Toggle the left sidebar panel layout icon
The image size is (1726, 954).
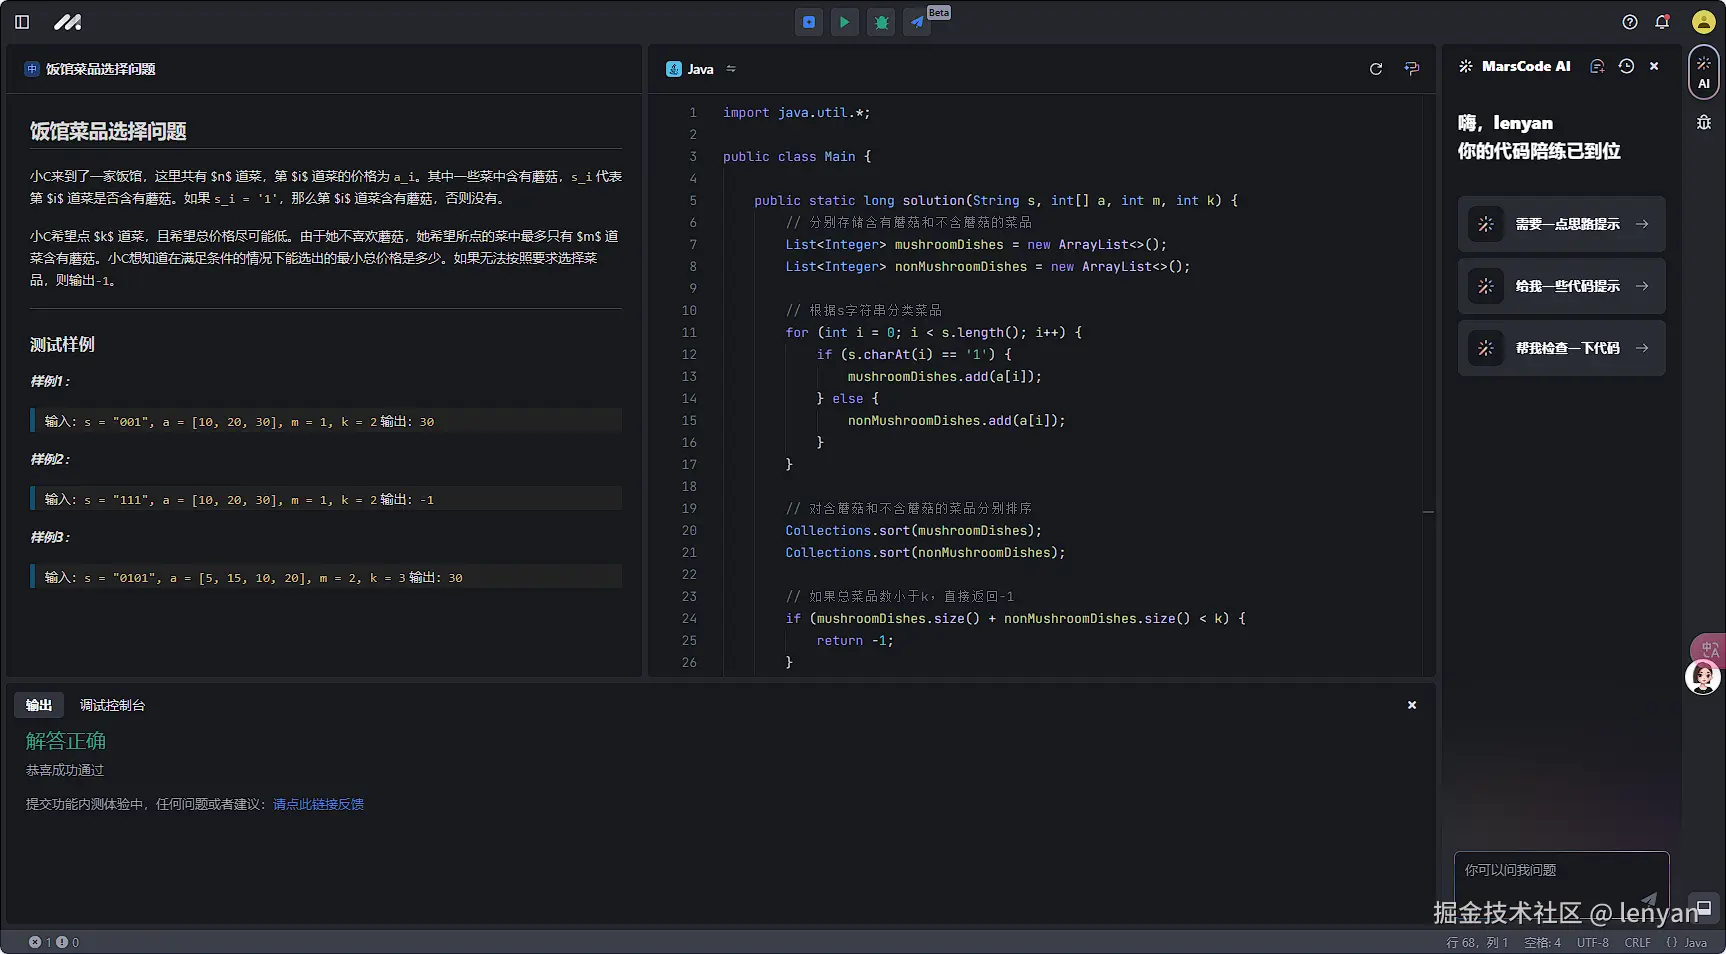click(x=22, y=22)
